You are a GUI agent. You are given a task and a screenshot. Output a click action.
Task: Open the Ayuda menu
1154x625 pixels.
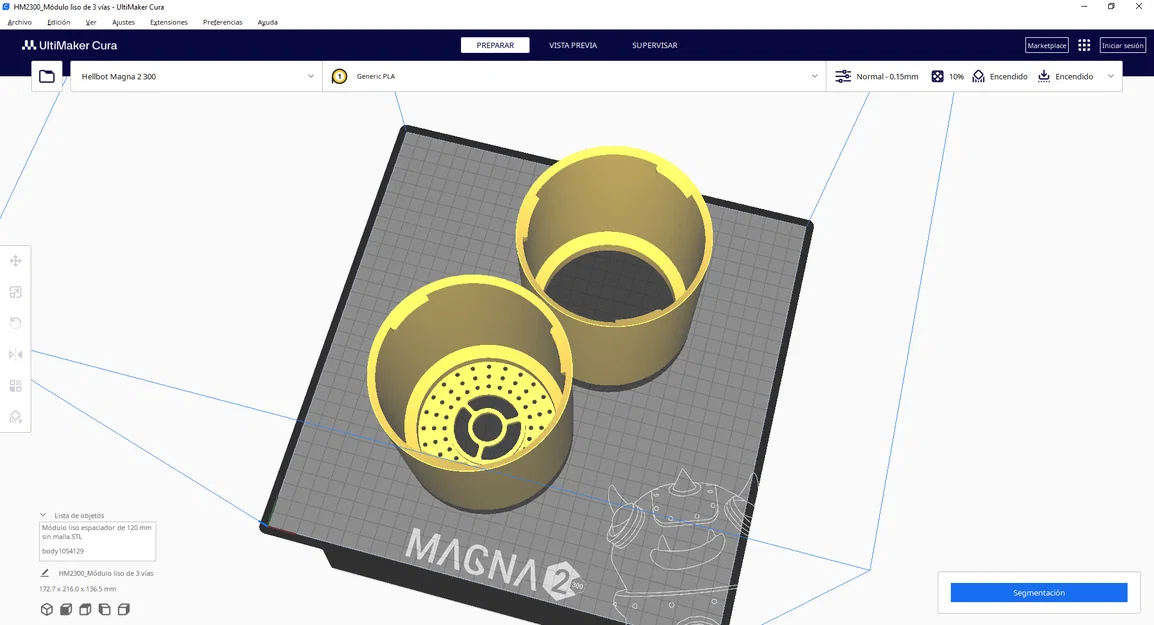[268, 22]
